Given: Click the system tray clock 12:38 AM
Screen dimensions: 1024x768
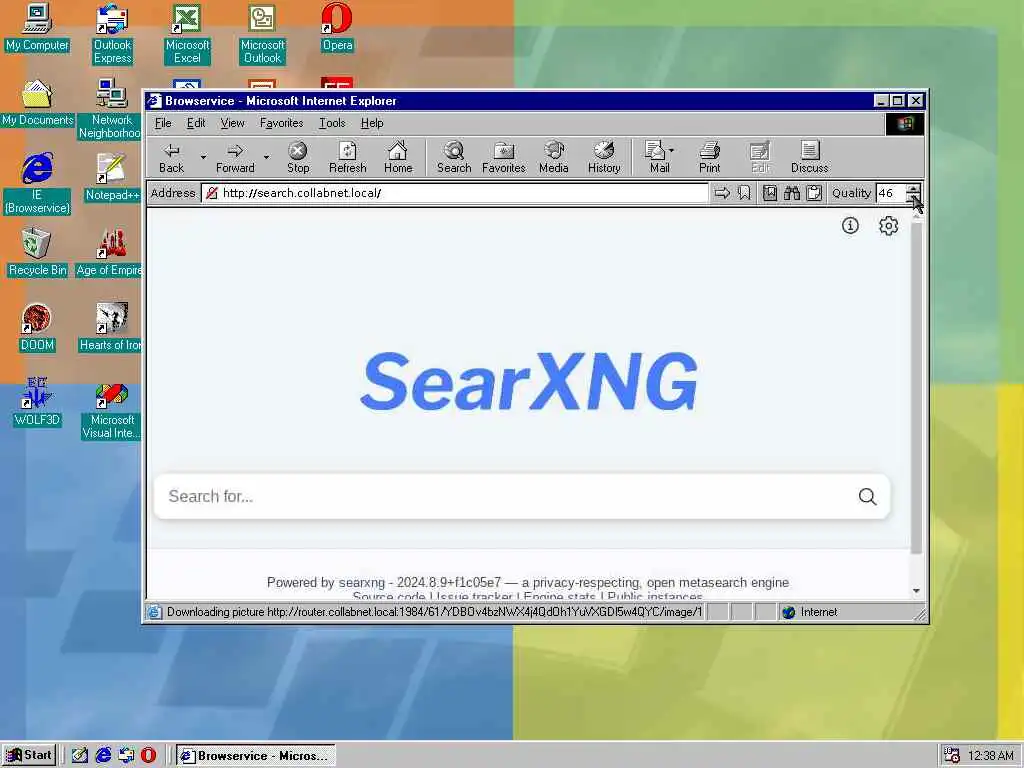Looking at the screenshot, I should (x=991, y=756).
